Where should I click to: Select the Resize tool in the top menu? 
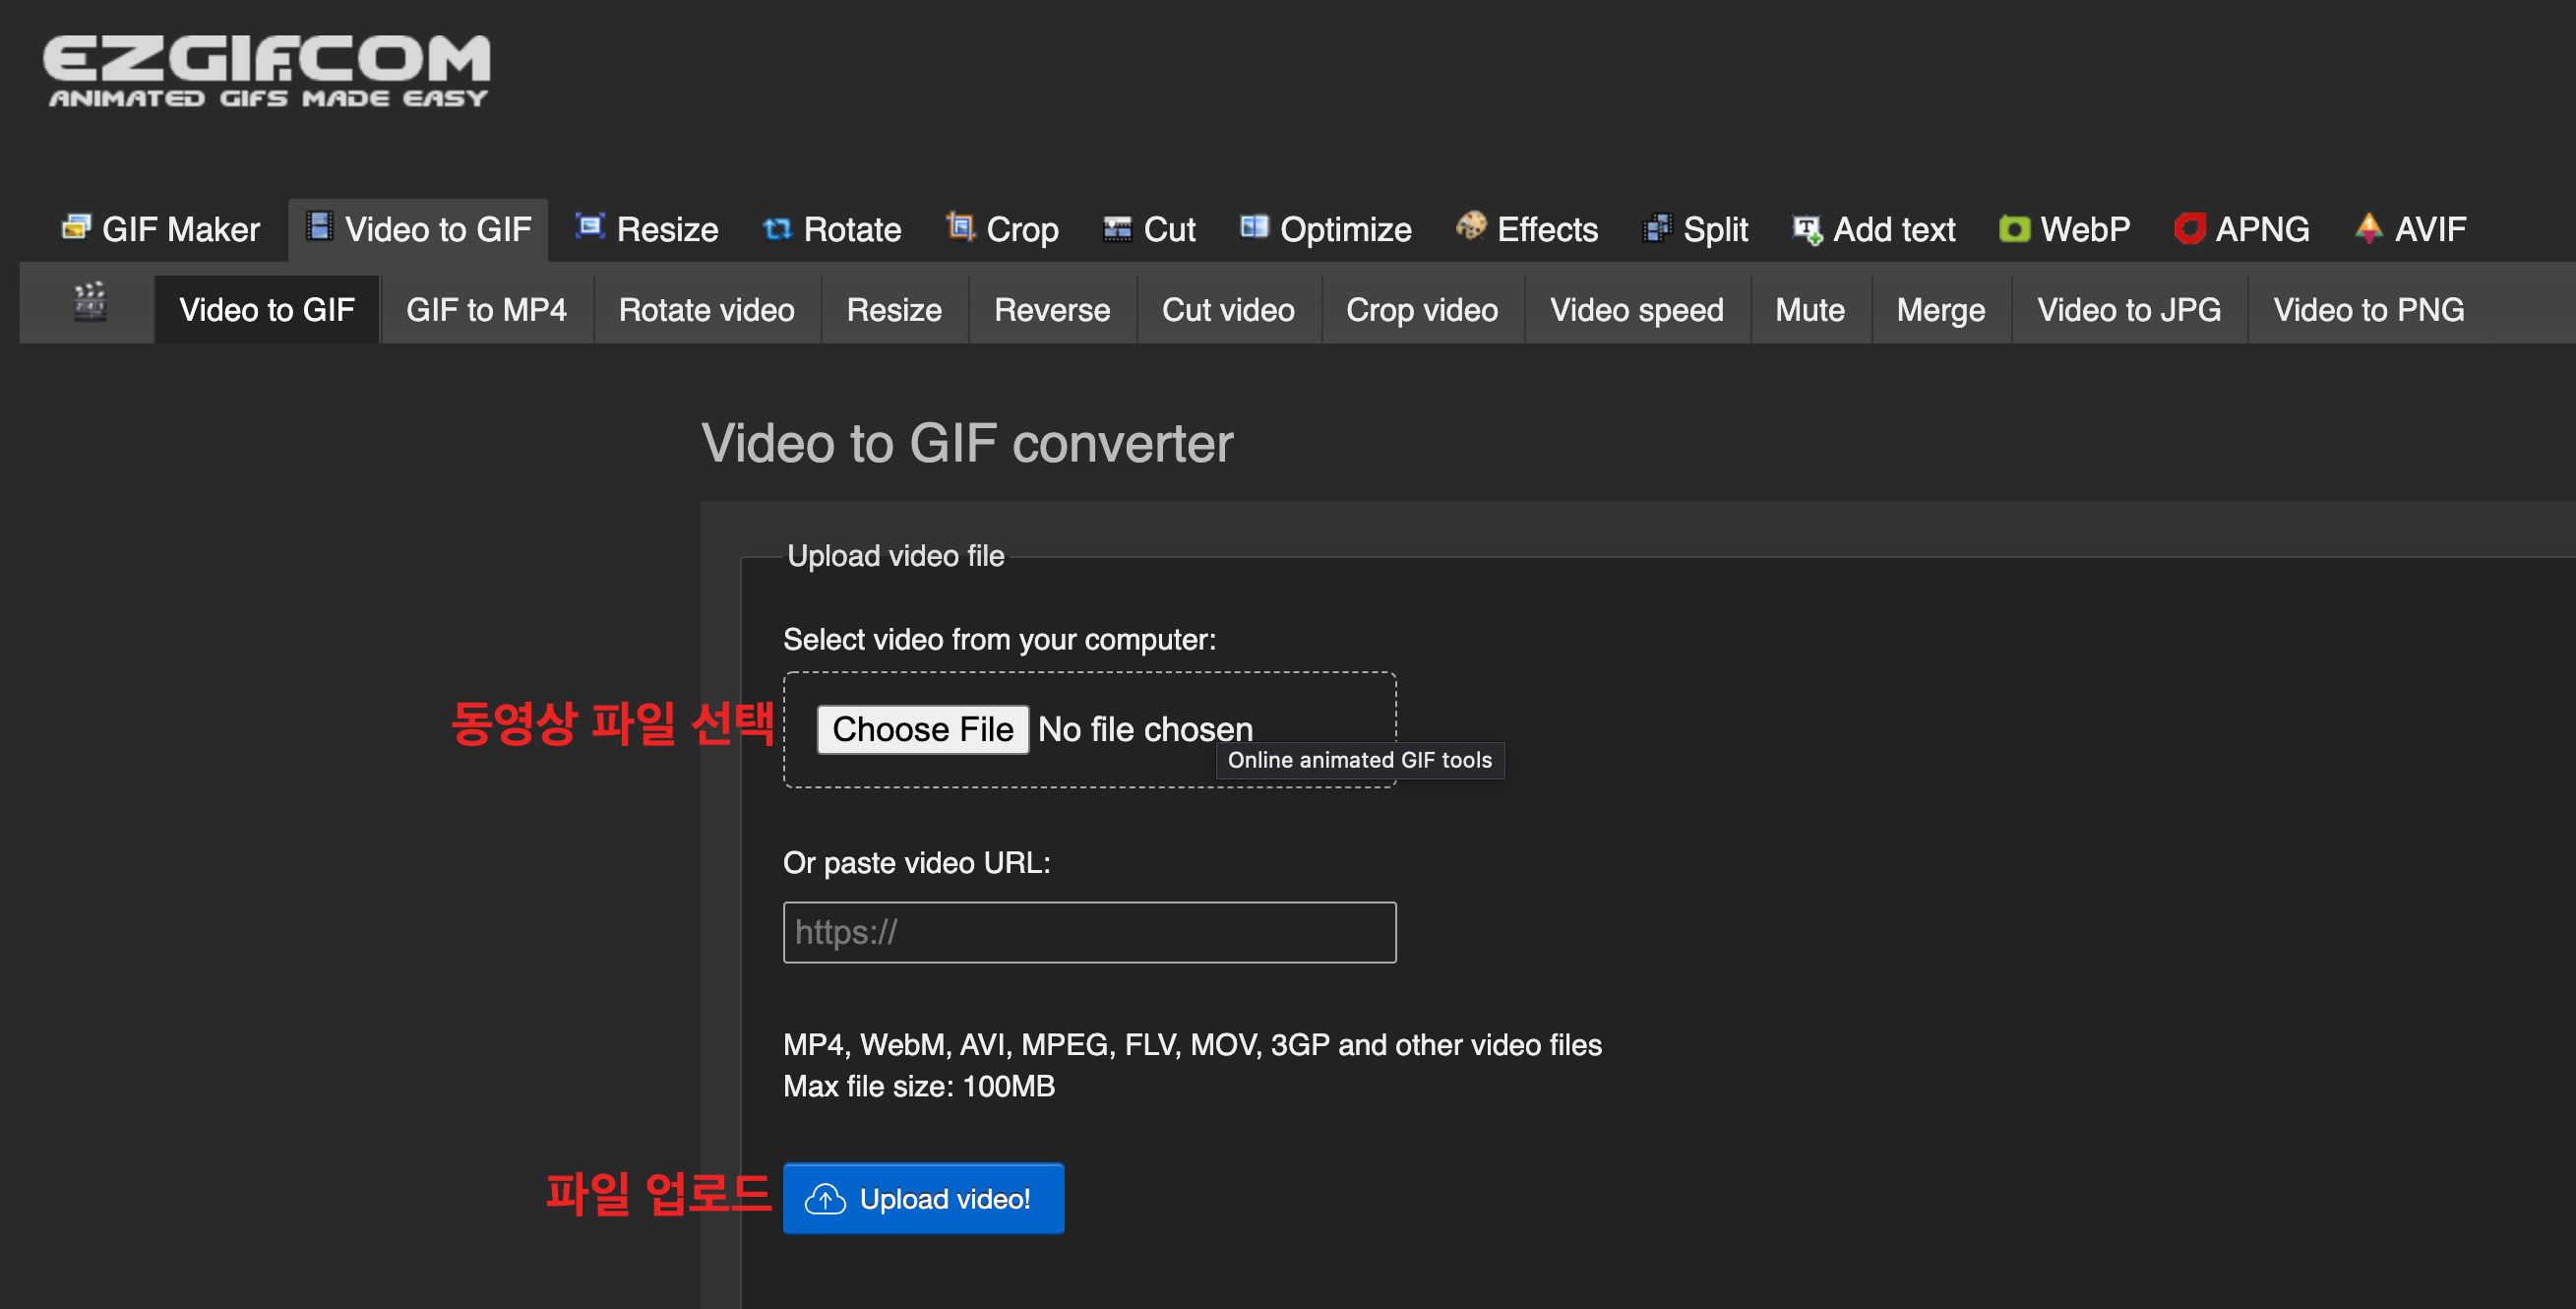[646, 230]
